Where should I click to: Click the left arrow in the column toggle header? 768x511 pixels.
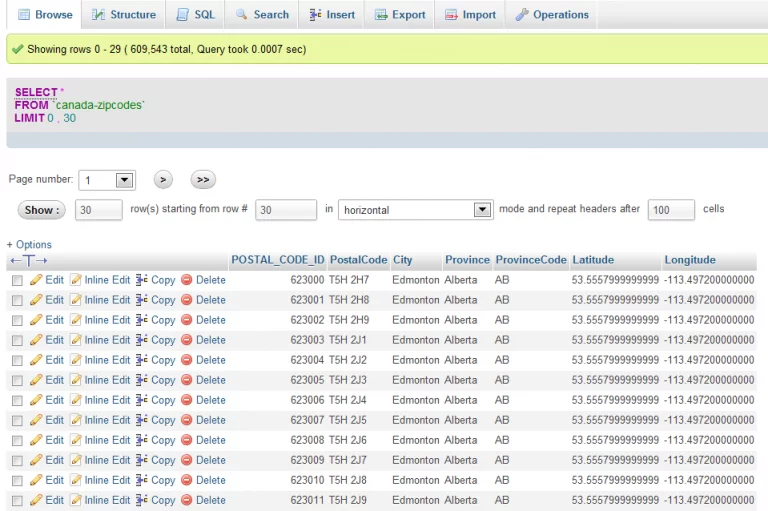(x=15, y=261)
